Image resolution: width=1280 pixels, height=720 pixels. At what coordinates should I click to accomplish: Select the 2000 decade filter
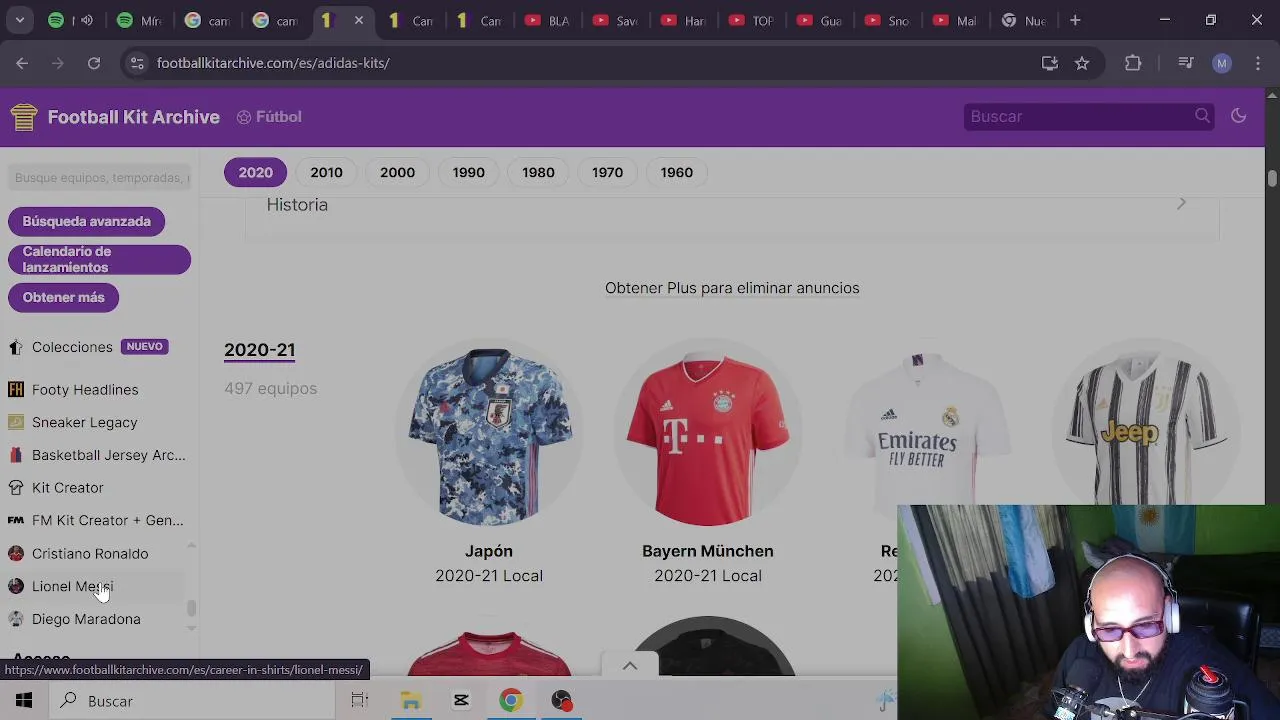click(397, 172)
